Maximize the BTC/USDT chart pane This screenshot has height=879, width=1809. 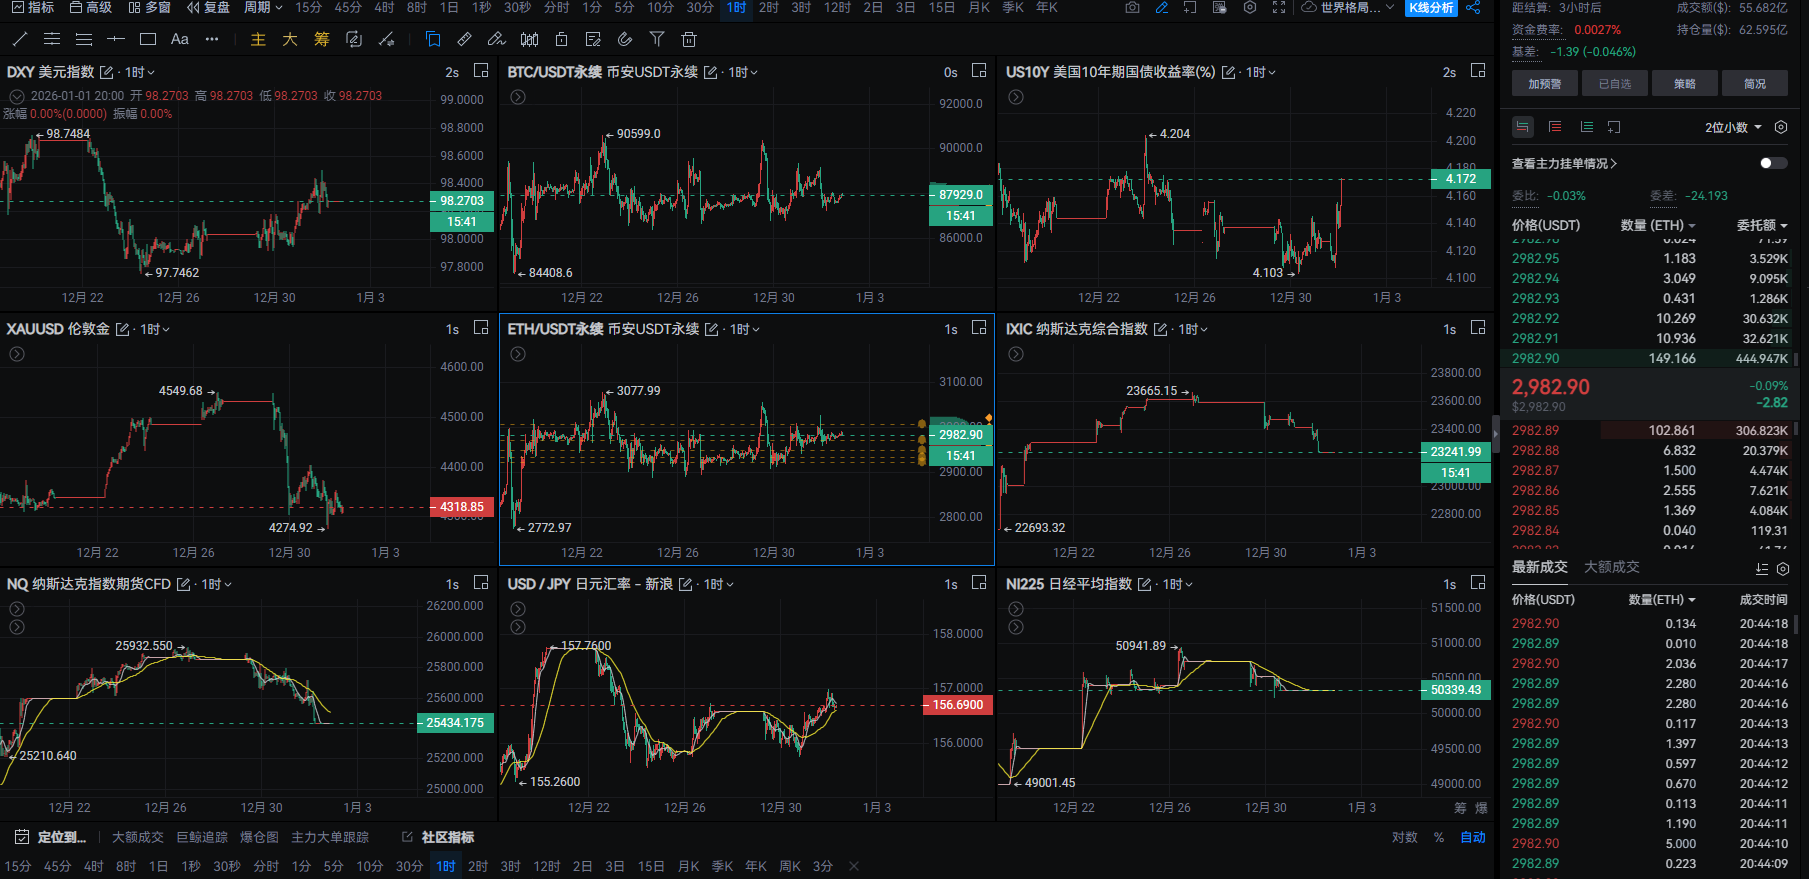[x=979, y=71]
